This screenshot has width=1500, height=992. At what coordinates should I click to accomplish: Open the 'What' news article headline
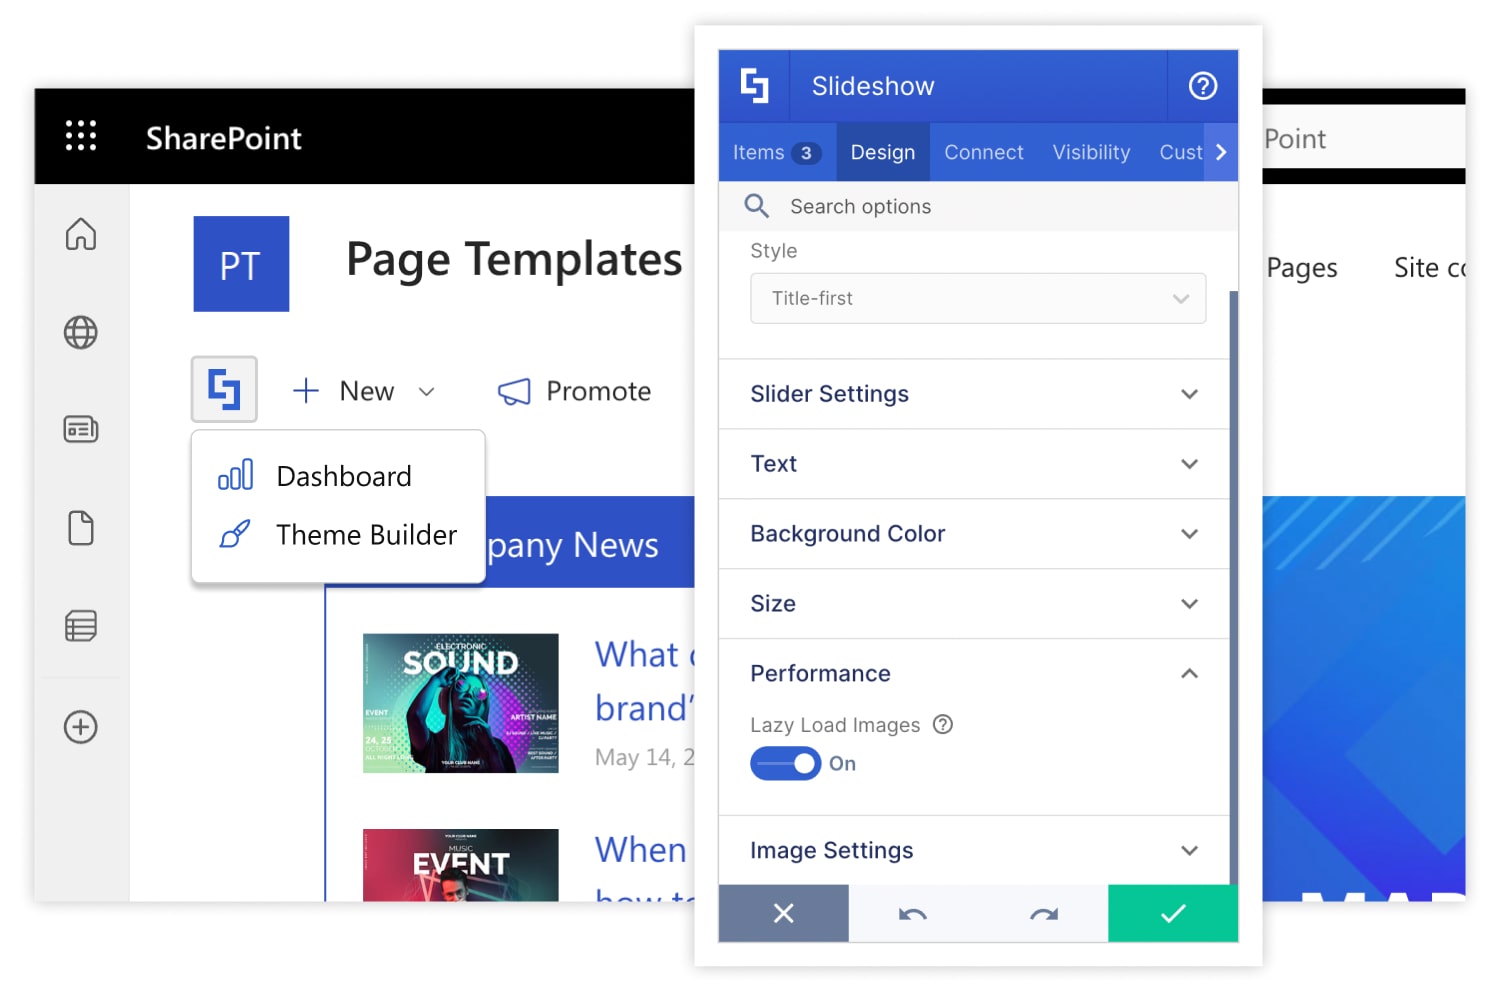[644, 681]
